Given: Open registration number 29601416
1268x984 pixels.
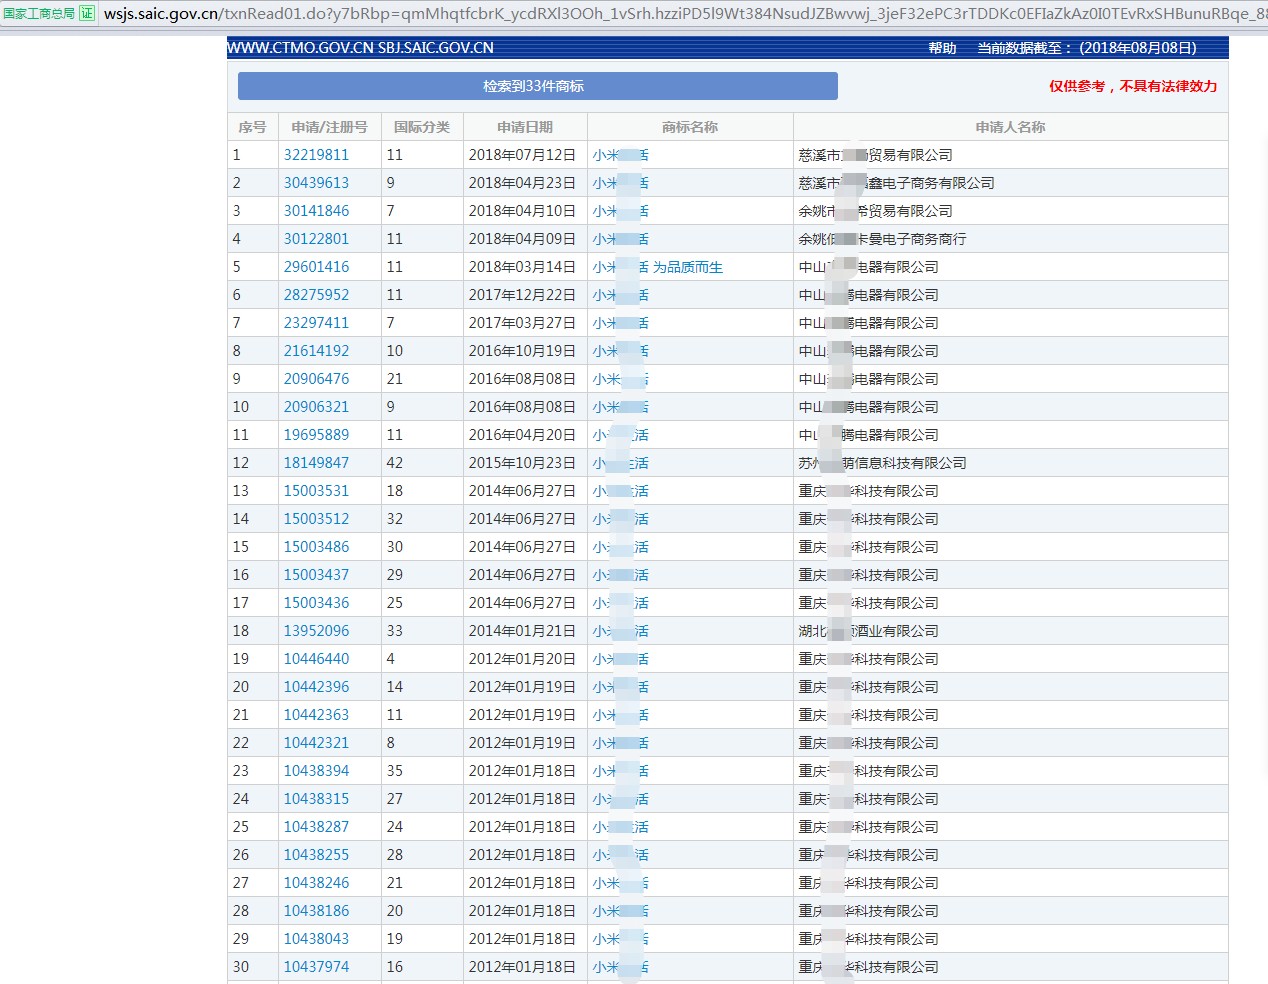Looking at the screenshot, I should pyautogui.click(x=316, y=267).
